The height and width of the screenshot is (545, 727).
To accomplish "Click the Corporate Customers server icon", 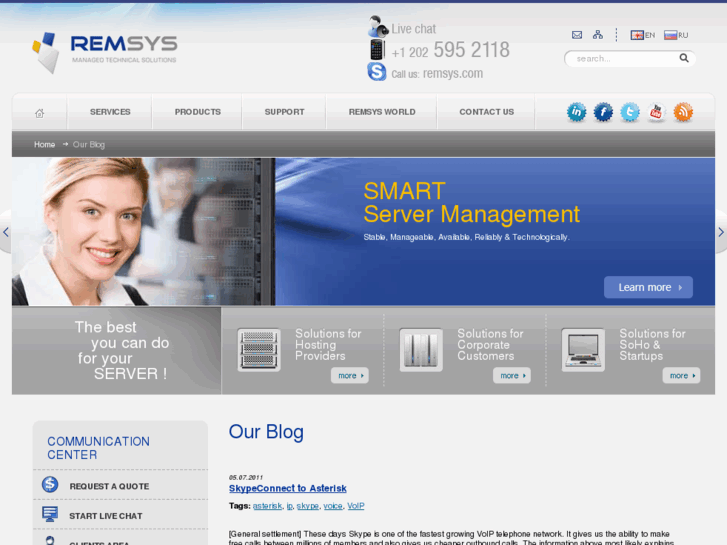I will (x=421, y=350).
